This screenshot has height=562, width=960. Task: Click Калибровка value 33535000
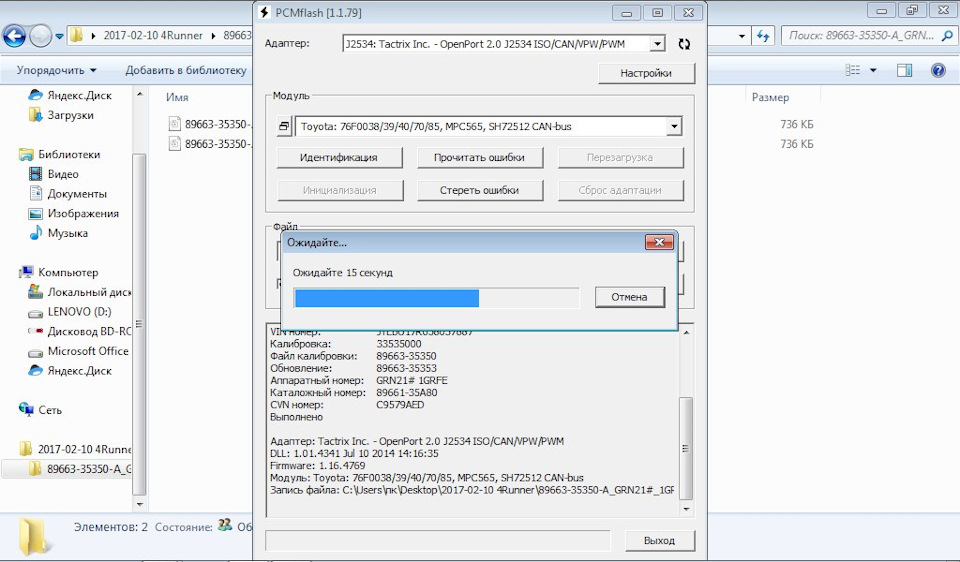(399, 343)
